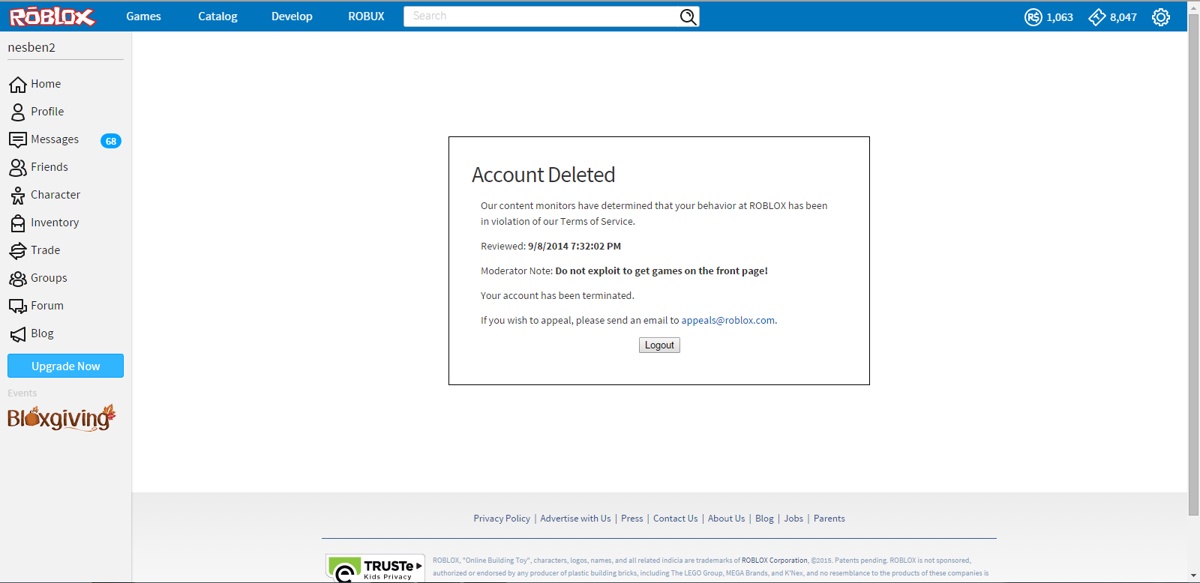Click the Upgrade Now button
Viewport: 1200px width, 583px height.
(x=66, y=366)
